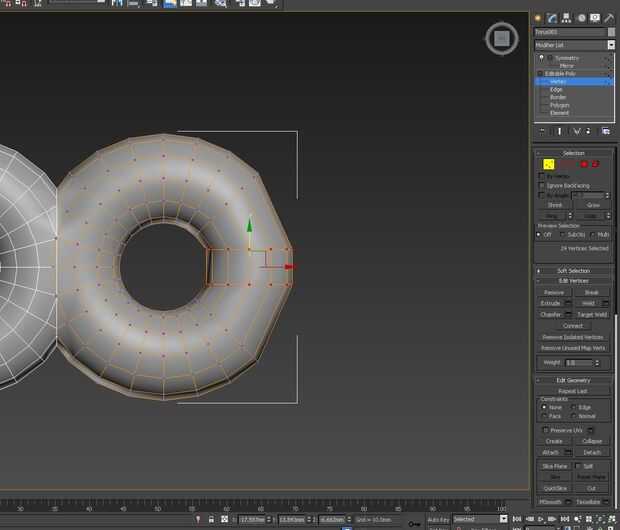Screen dimensions: 620x530
Task: Open the Motion command panel tab
Action: pos(581,18)
